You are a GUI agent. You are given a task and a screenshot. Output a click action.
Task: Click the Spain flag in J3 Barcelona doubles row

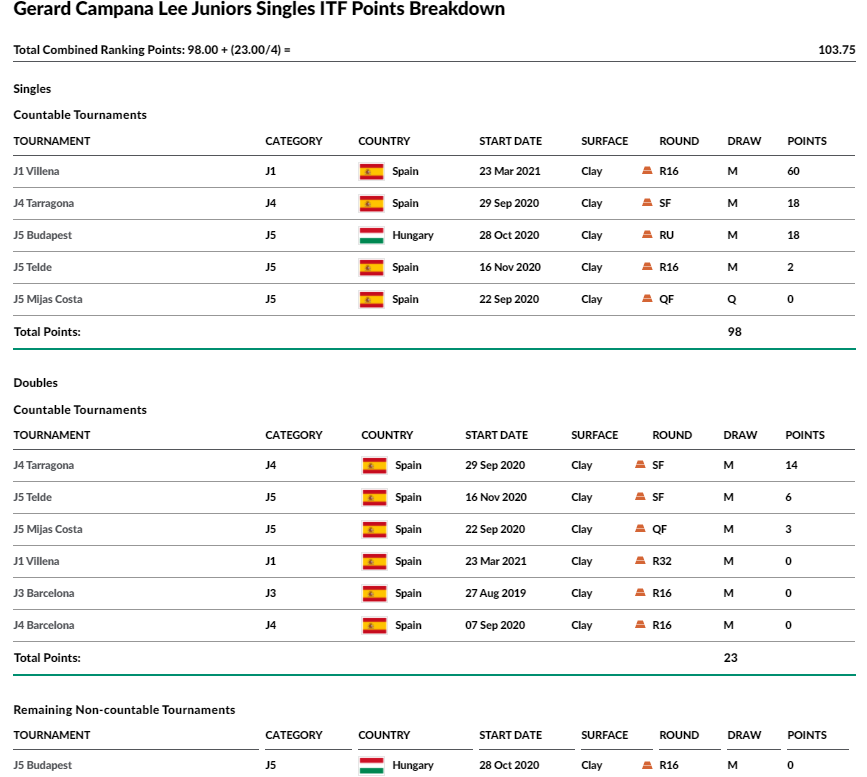click(374, 593)
